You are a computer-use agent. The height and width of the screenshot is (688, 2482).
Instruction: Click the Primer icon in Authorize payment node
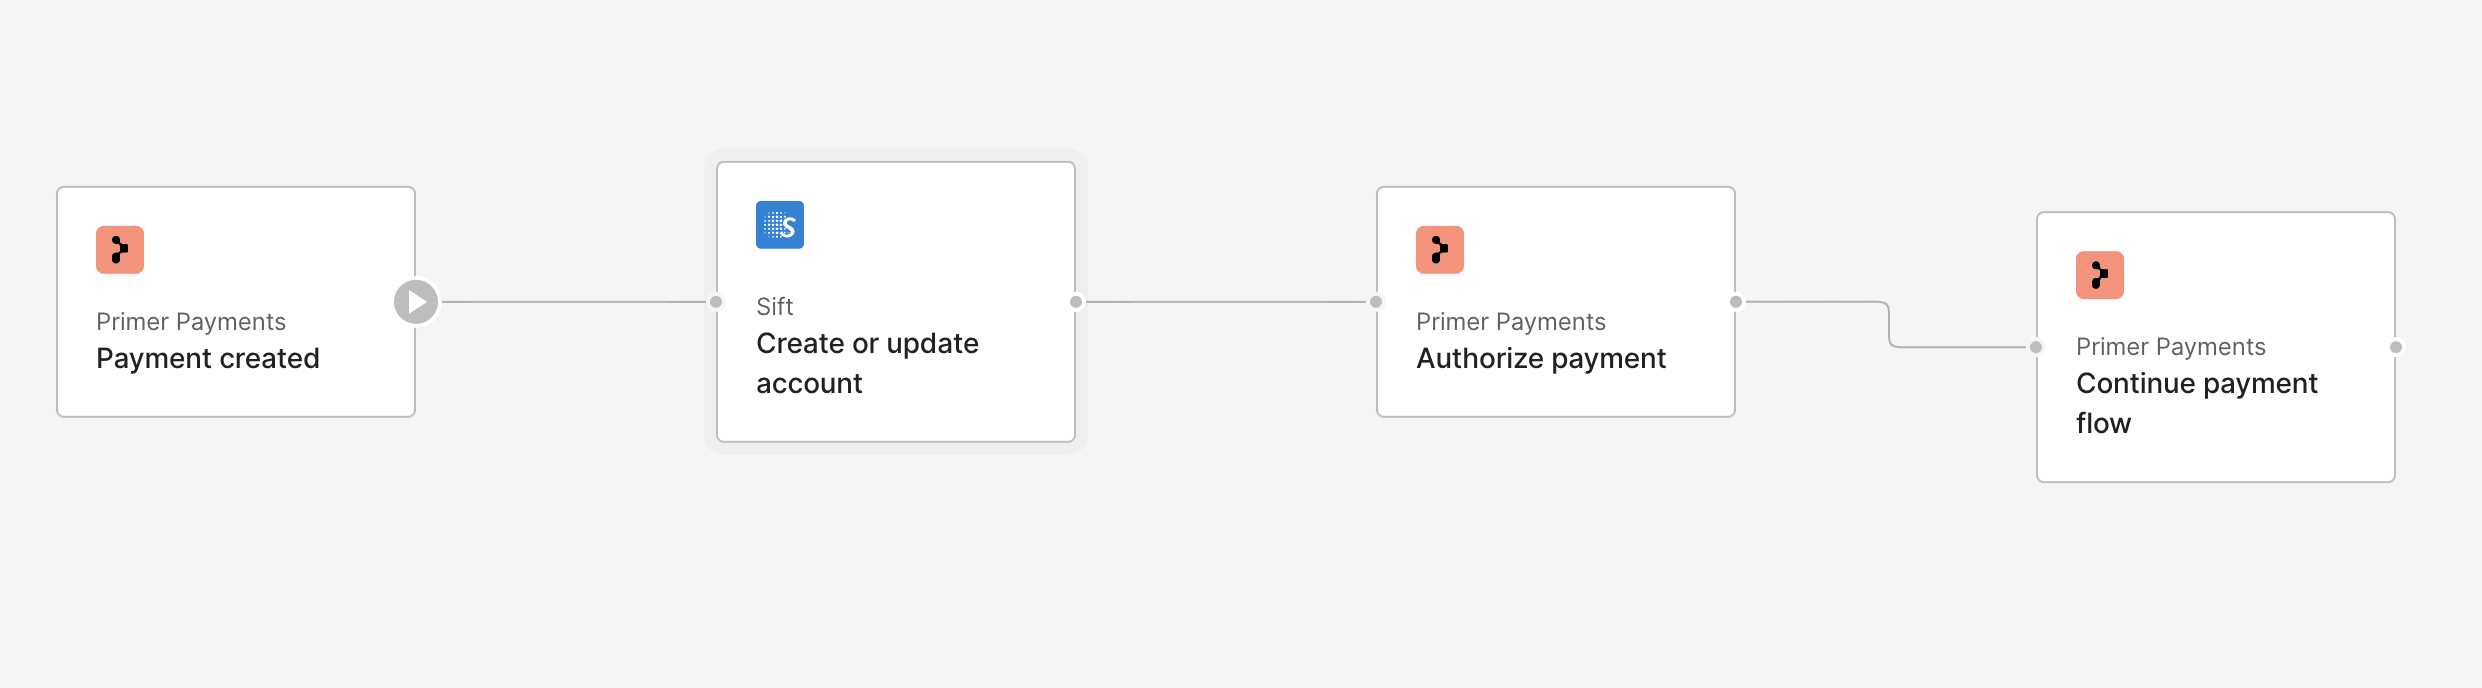coord(1440,250)
